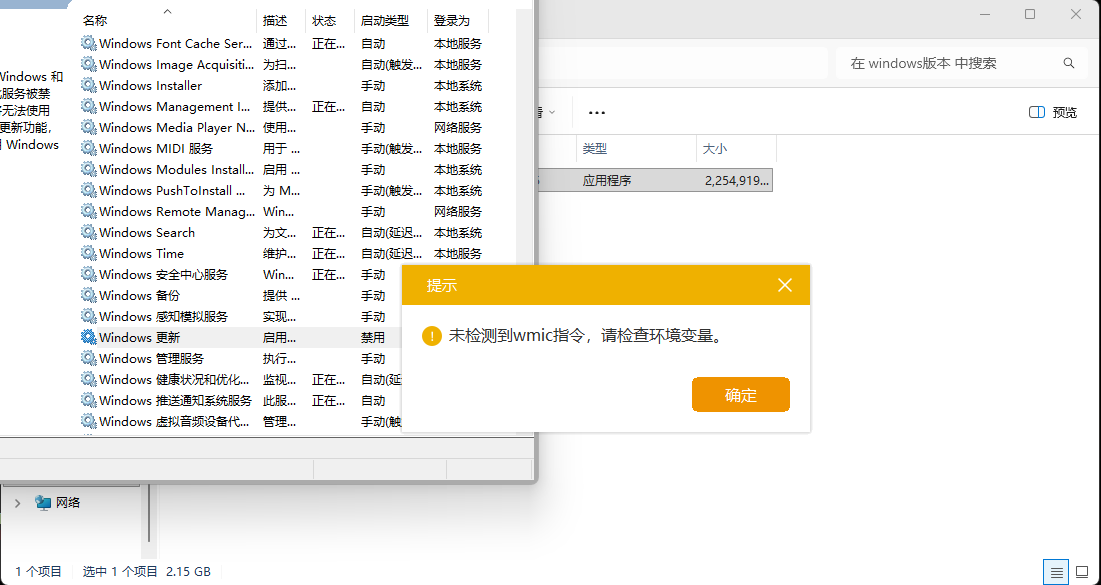Select the Windows 虚拟音频设备代... service name
The image size is (1101, 585).
coord(174,422)
